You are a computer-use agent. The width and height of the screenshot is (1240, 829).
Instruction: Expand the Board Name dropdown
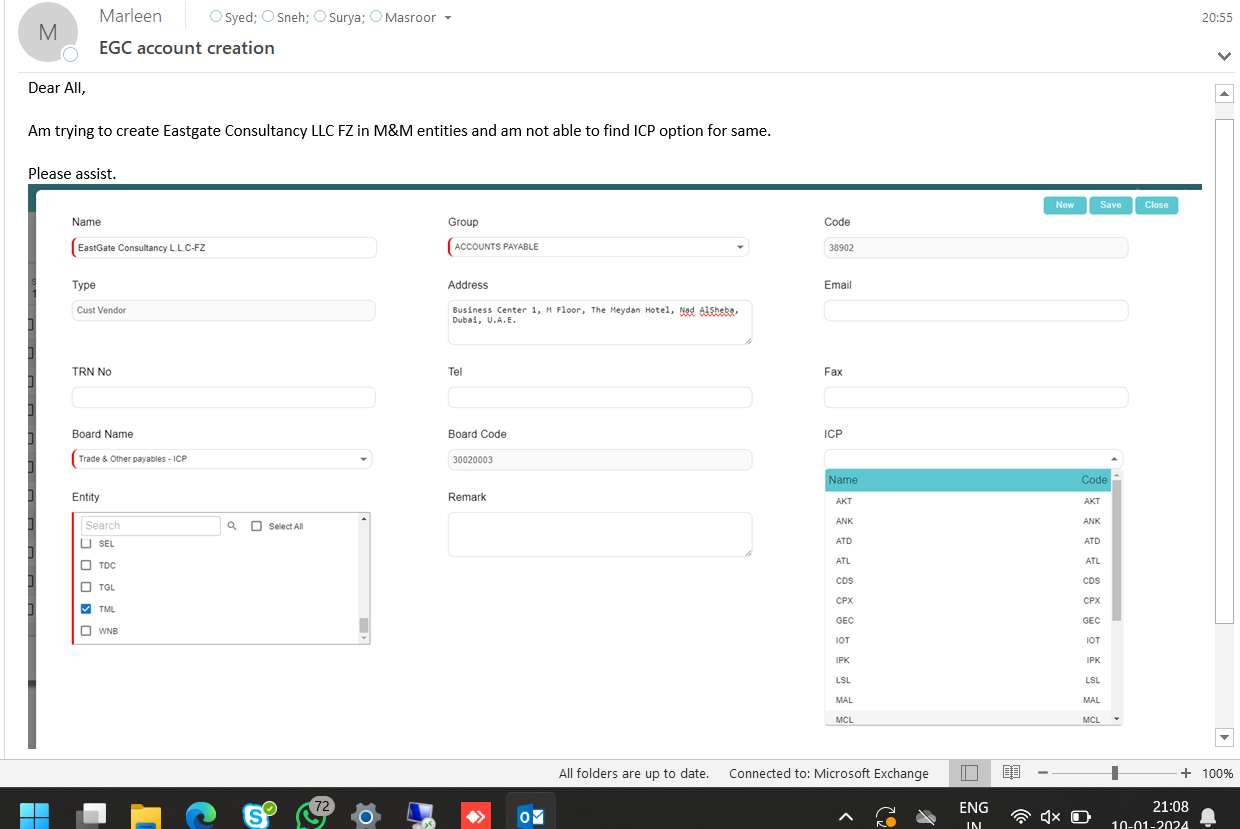point(363,459)
